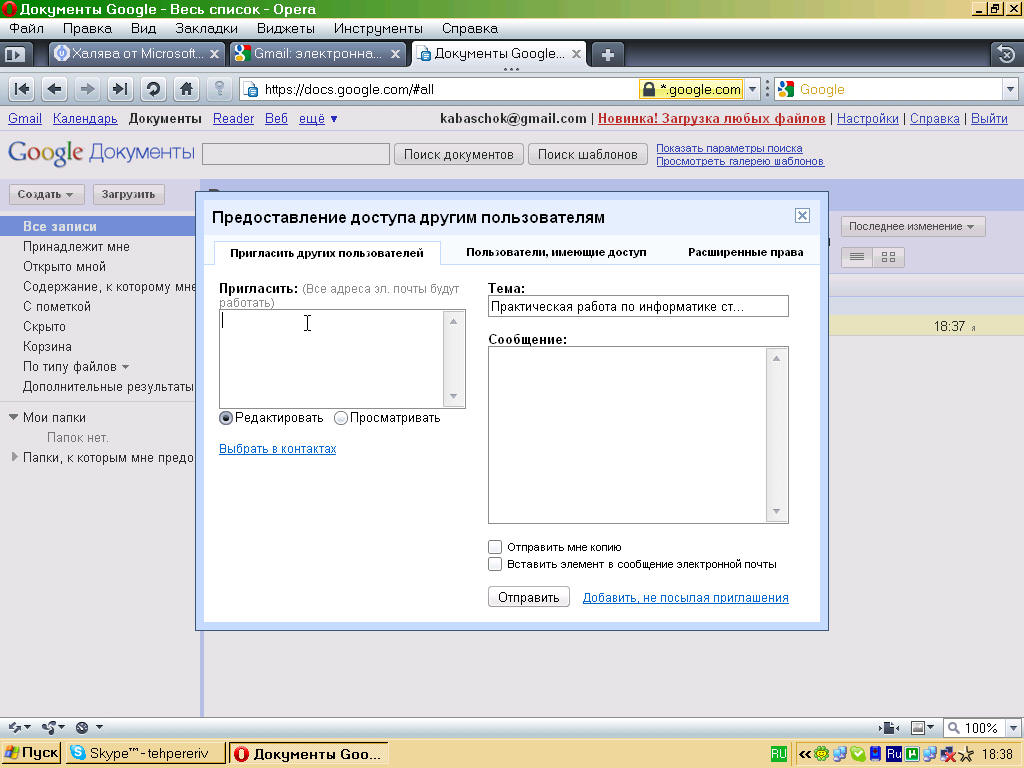Open a new tab with plus button

[x=607, y=55]
